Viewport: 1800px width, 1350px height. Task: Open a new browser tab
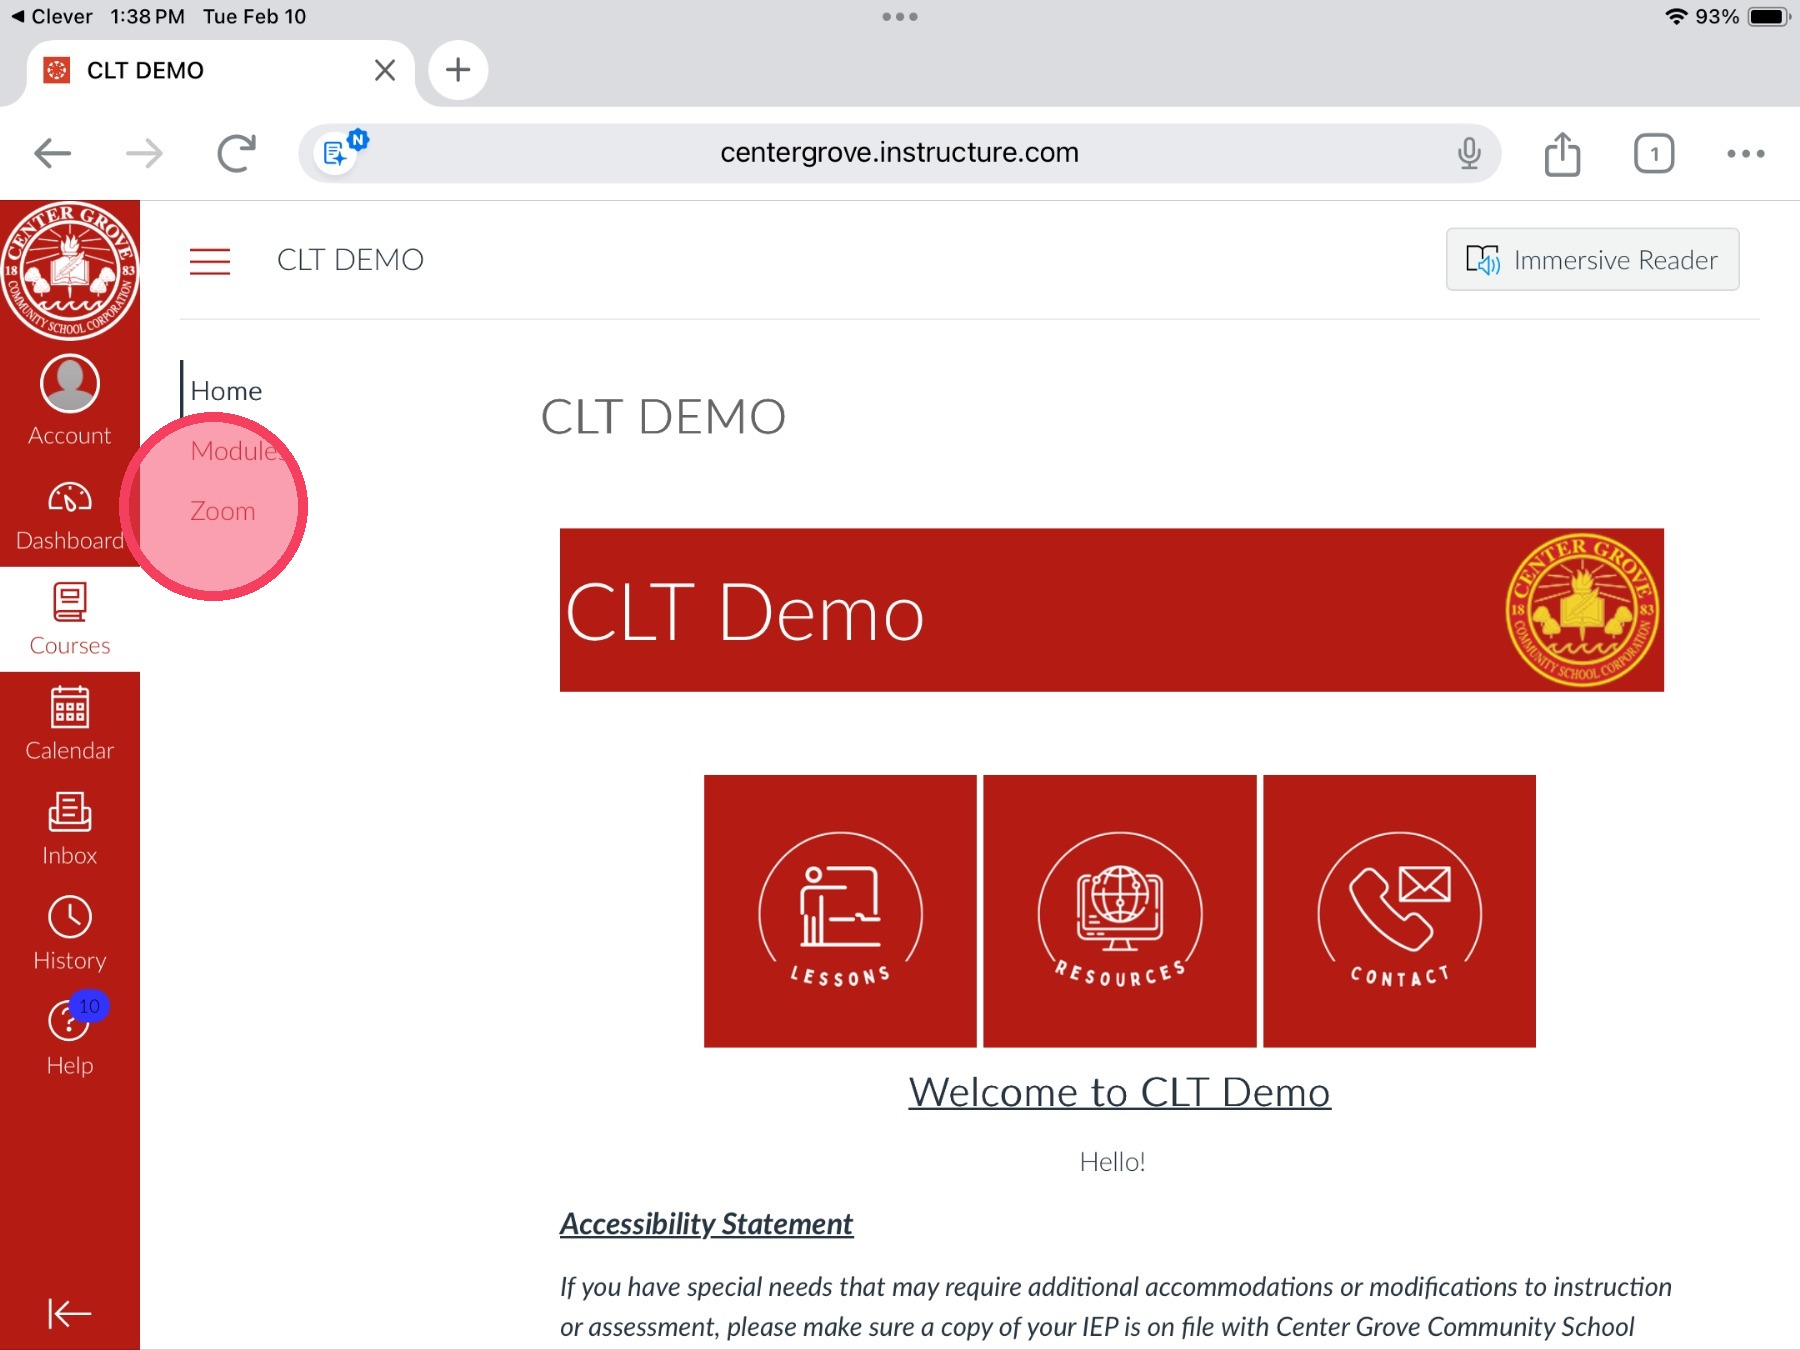point(458,70)
